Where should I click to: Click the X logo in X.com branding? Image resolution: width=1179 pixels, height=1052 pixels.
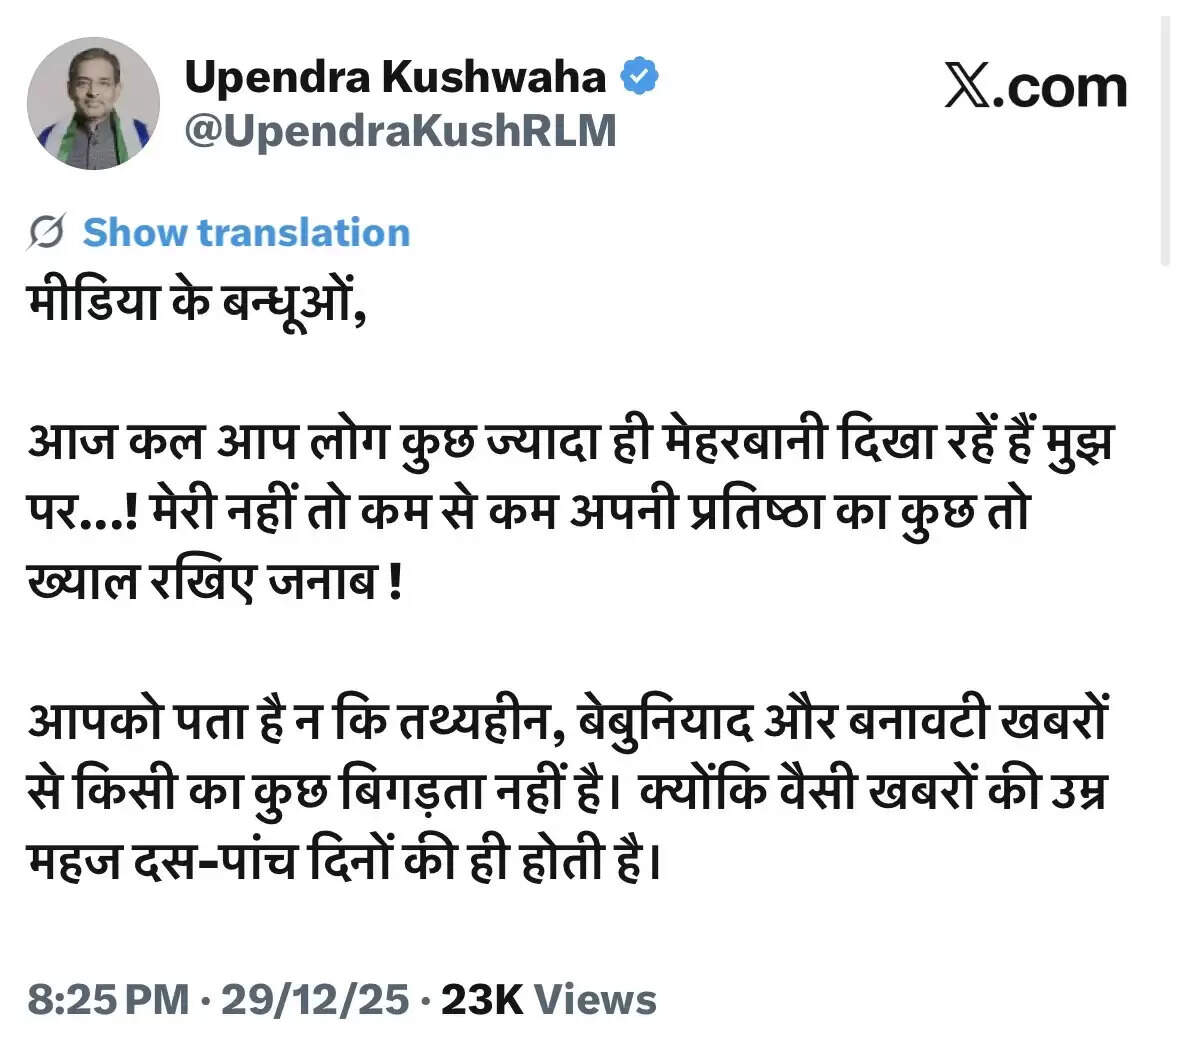[x=966, y=86]
